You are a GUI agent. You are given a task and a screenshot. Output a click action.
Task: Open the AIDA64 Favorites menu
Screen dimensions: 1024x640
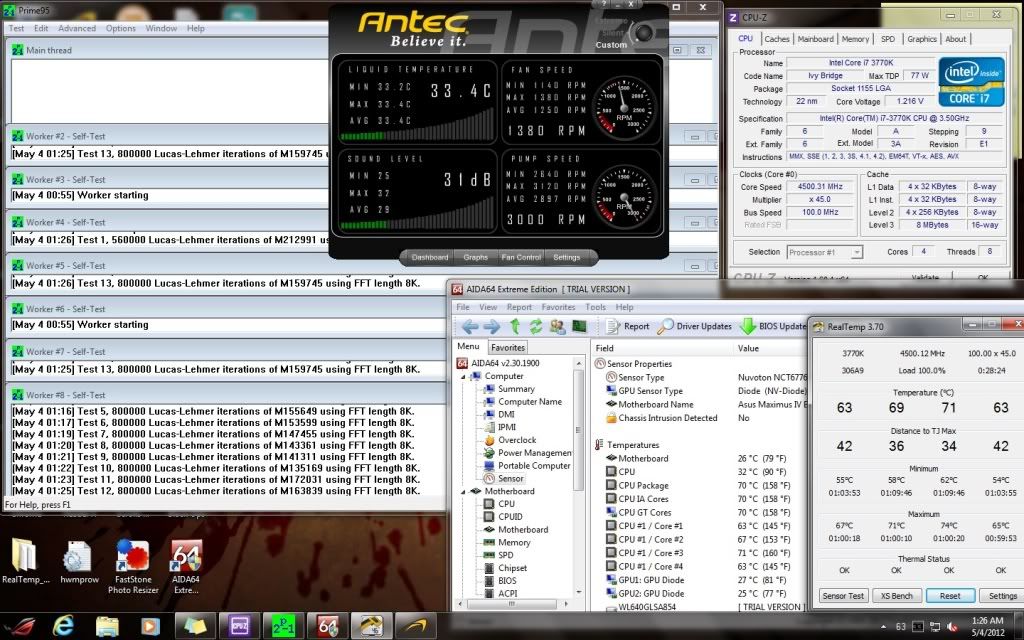[558, 307]
